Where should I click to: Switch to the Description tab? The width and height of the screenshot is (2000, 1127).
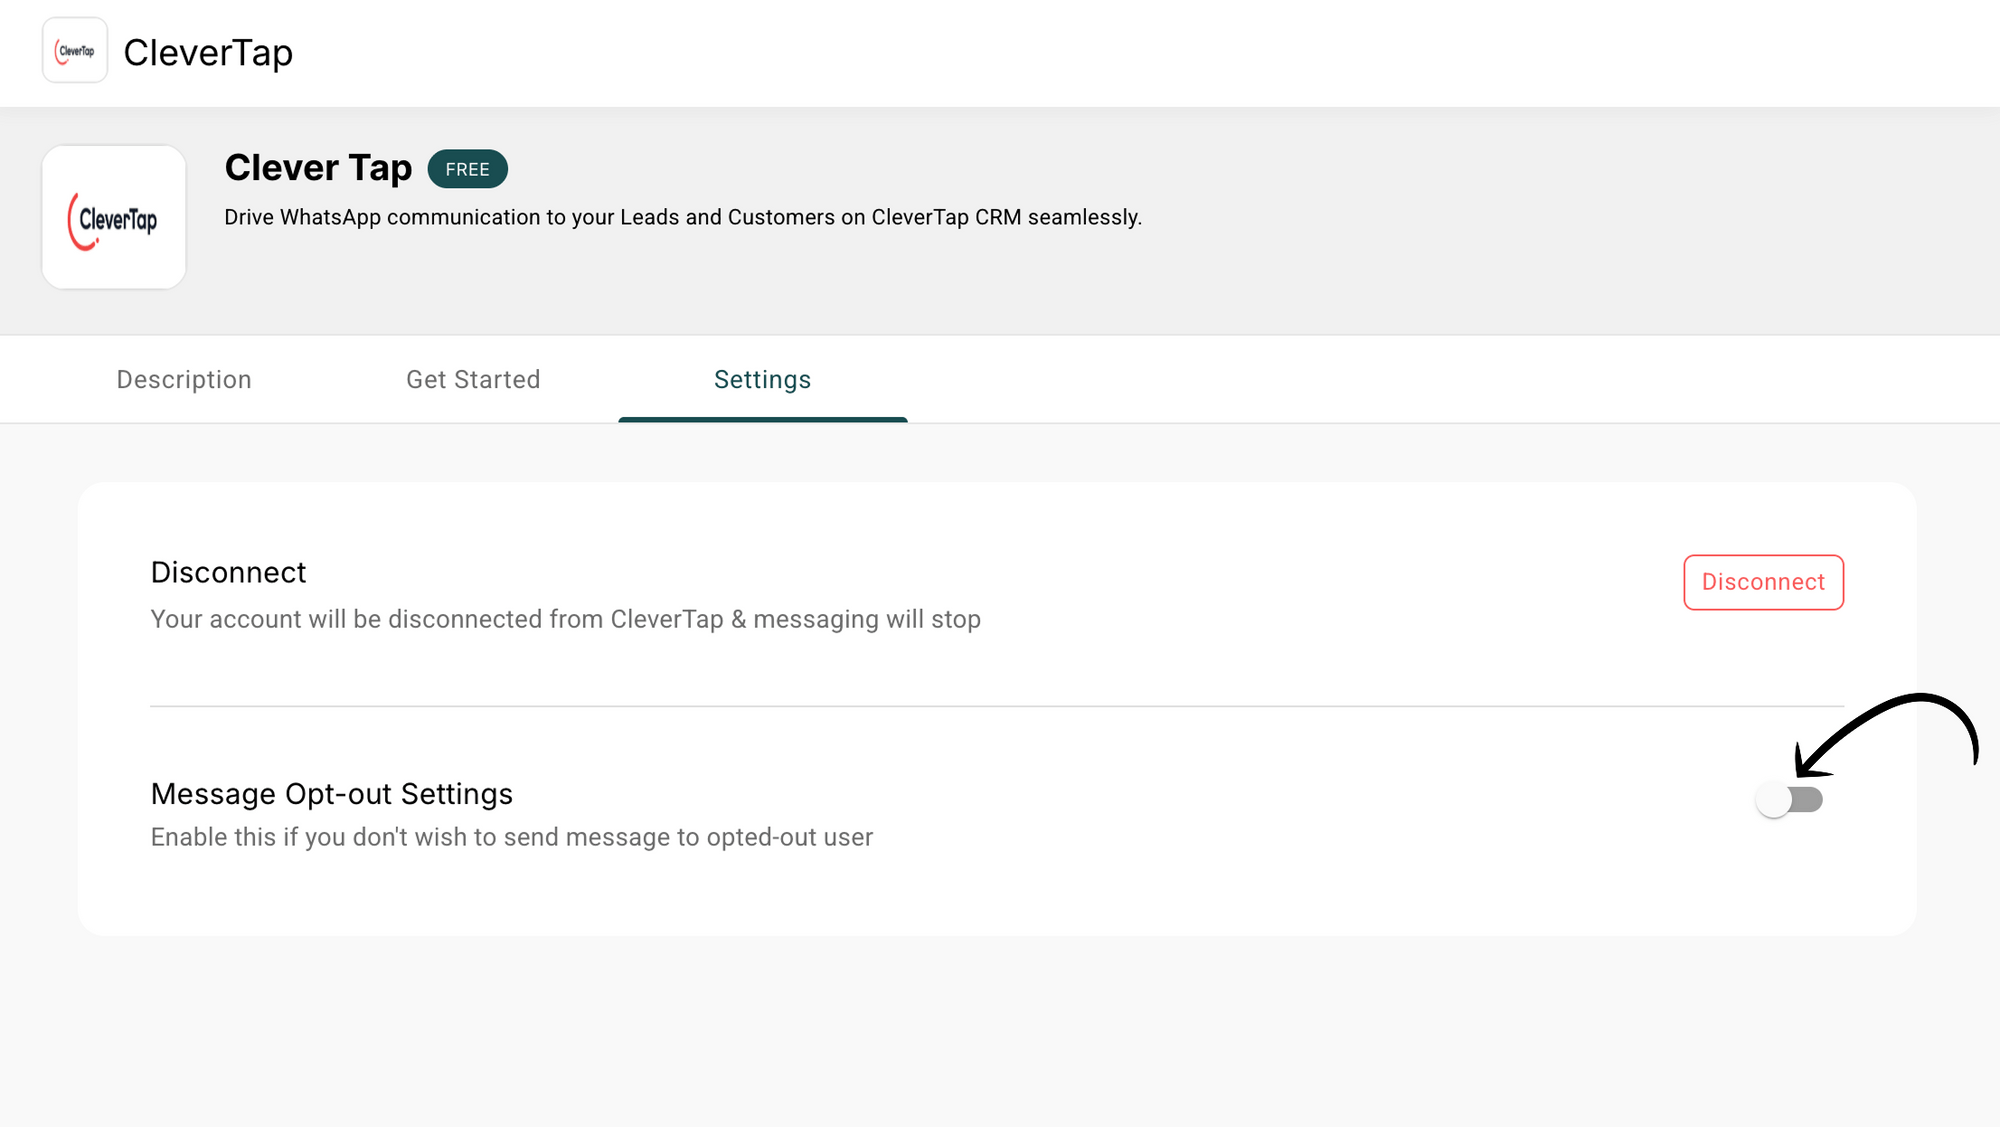(x=184, y=379)
